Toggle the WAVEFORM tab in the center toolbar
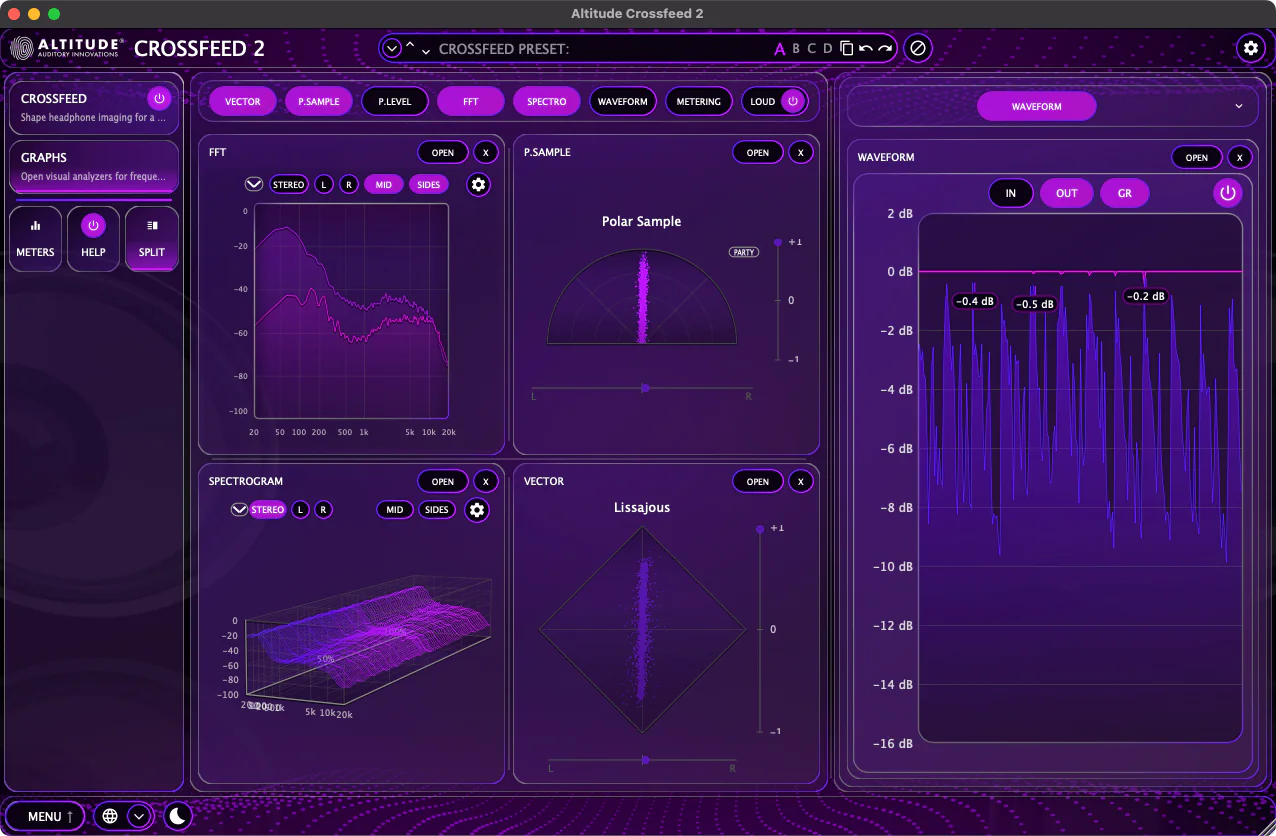The width and height of the screenshot is (1276, 836). (623, 101)
